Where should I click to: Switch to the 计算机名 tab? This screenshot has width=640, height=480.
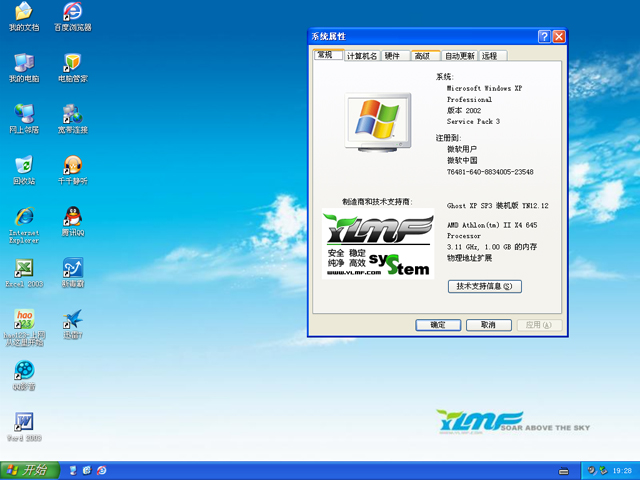[x=362, y=56]
